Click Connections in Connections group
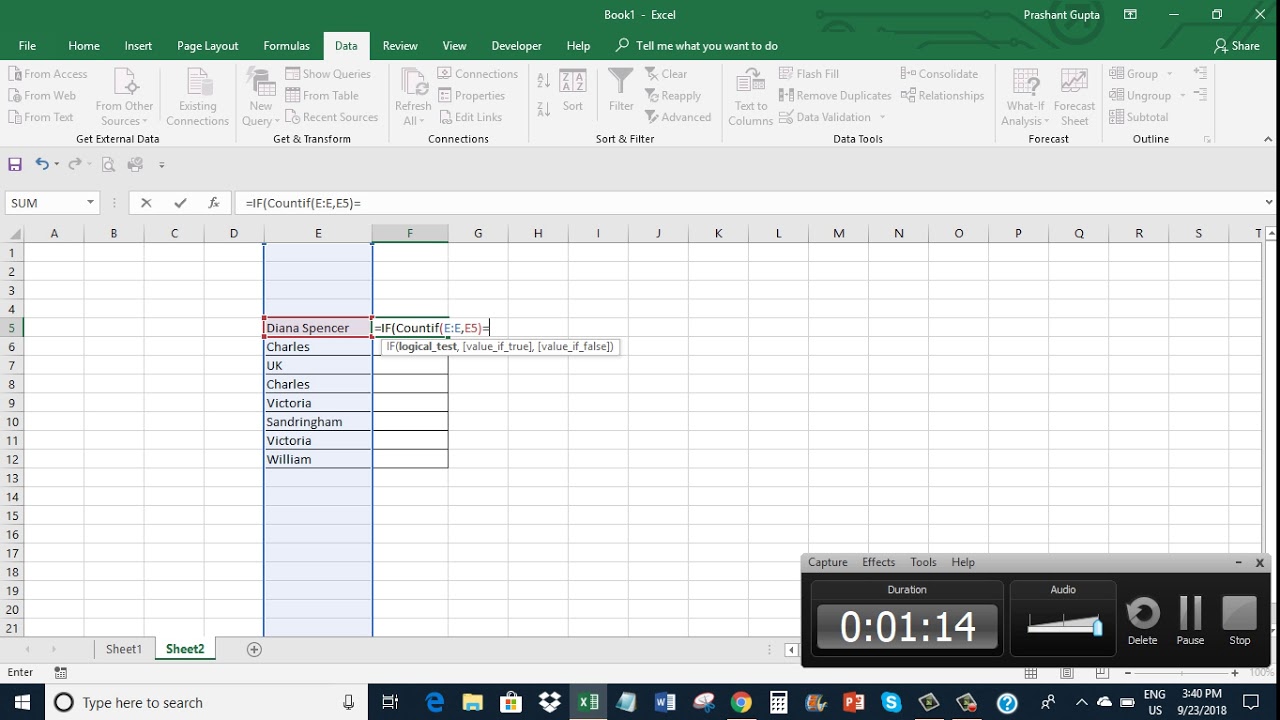The image size is (1280, 720). coord(477,74)
